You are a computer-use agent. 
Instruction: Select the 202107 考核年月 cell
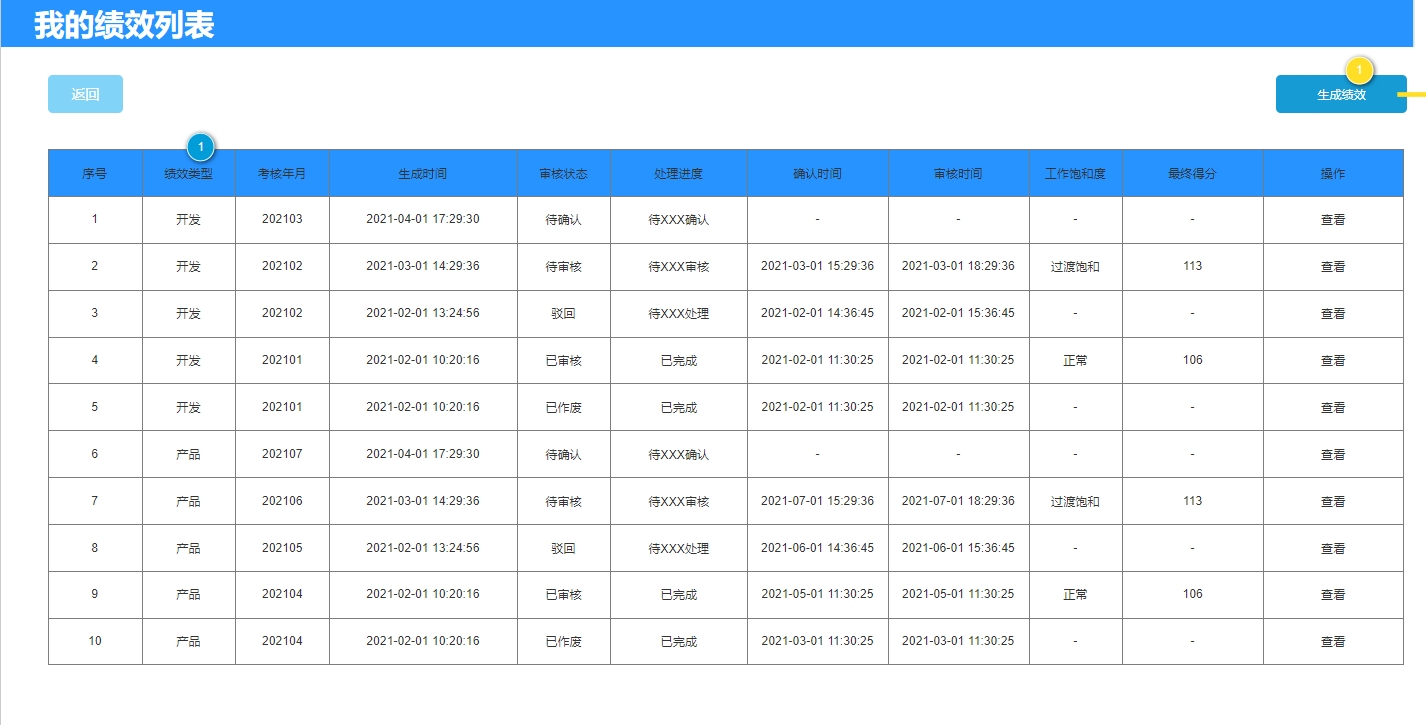point(282,454)
